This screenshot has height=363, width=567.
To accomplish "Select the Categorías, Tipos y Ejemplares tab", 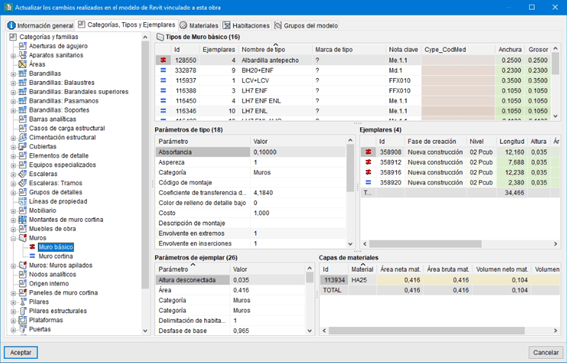I will [127, 25].
